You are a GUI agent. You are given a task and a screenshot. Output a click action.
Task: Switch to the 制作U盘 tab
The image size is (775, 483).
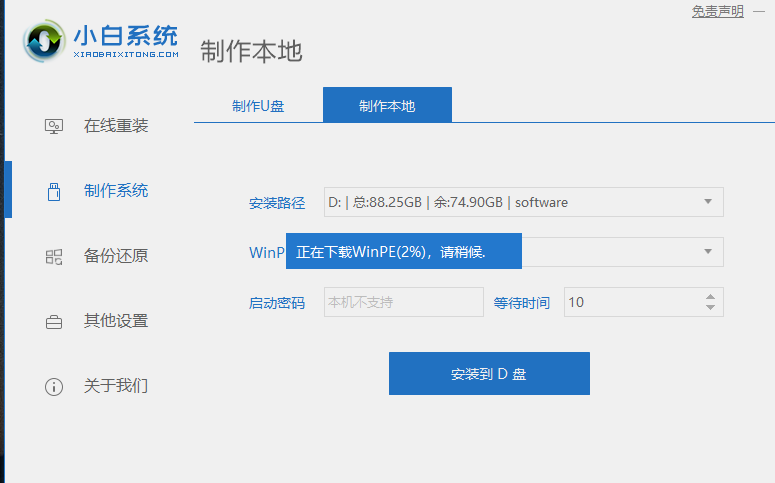point(258,105)
